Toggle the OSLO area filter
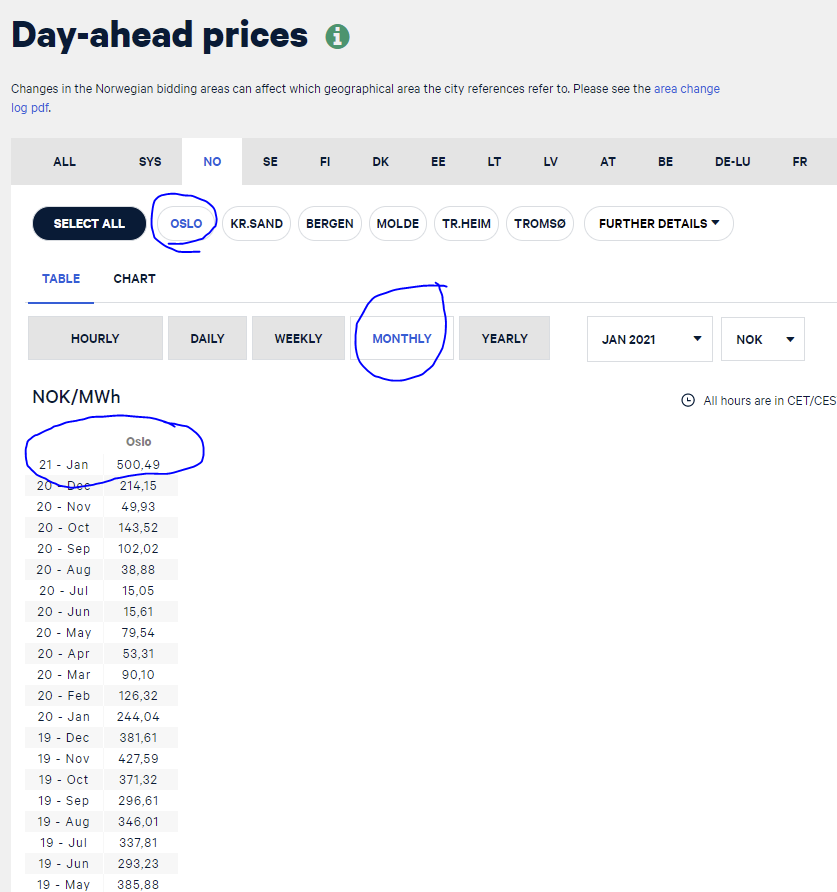Image resolution: width=837 pixels, height=892 pixels. tap(186, 224)
